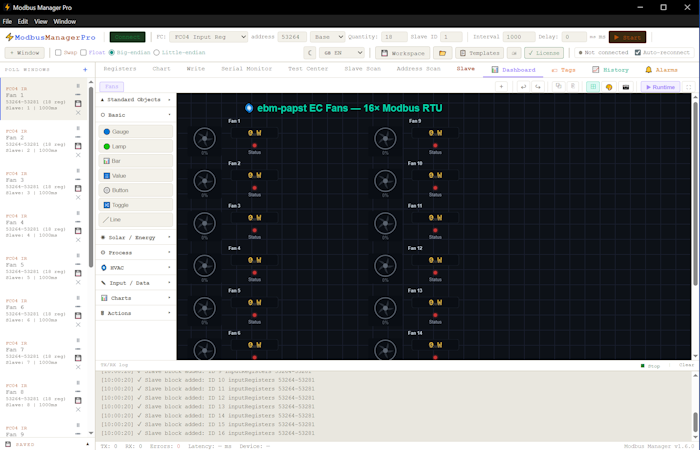Add new dashboard page with plus

point(501,87)
